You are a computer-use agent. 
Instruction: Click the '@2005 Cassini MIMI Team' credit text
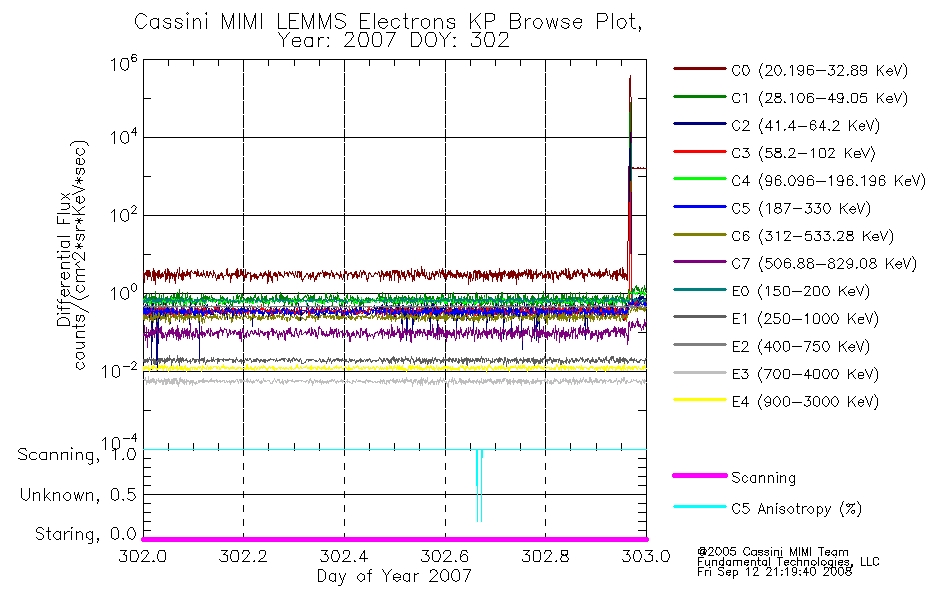tap(772, 552)
